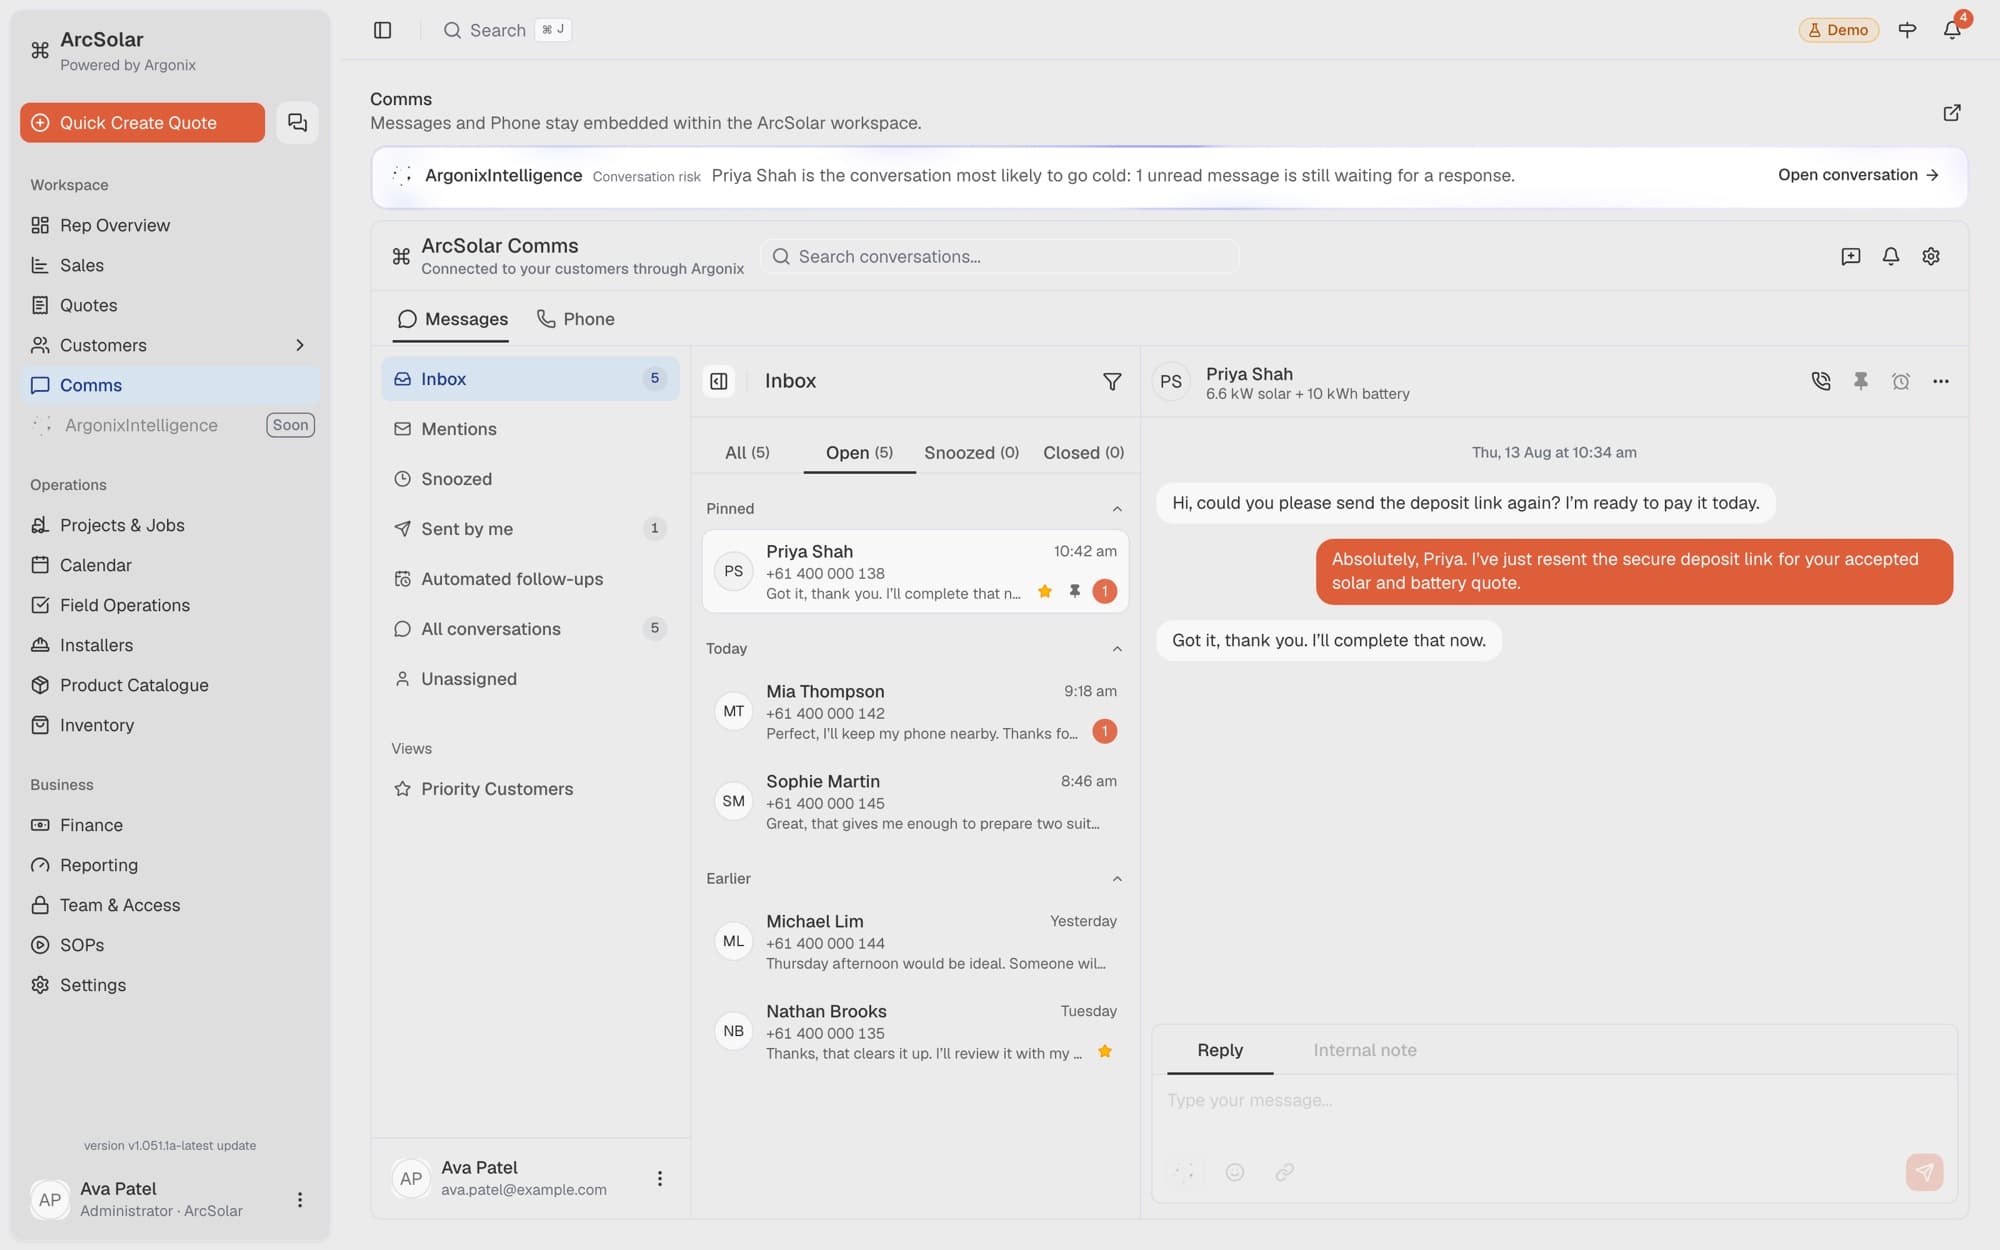The width and height of the screenshot is (2000, 1250).
Task: Open the global Search box
Action: tap(506, 30)
